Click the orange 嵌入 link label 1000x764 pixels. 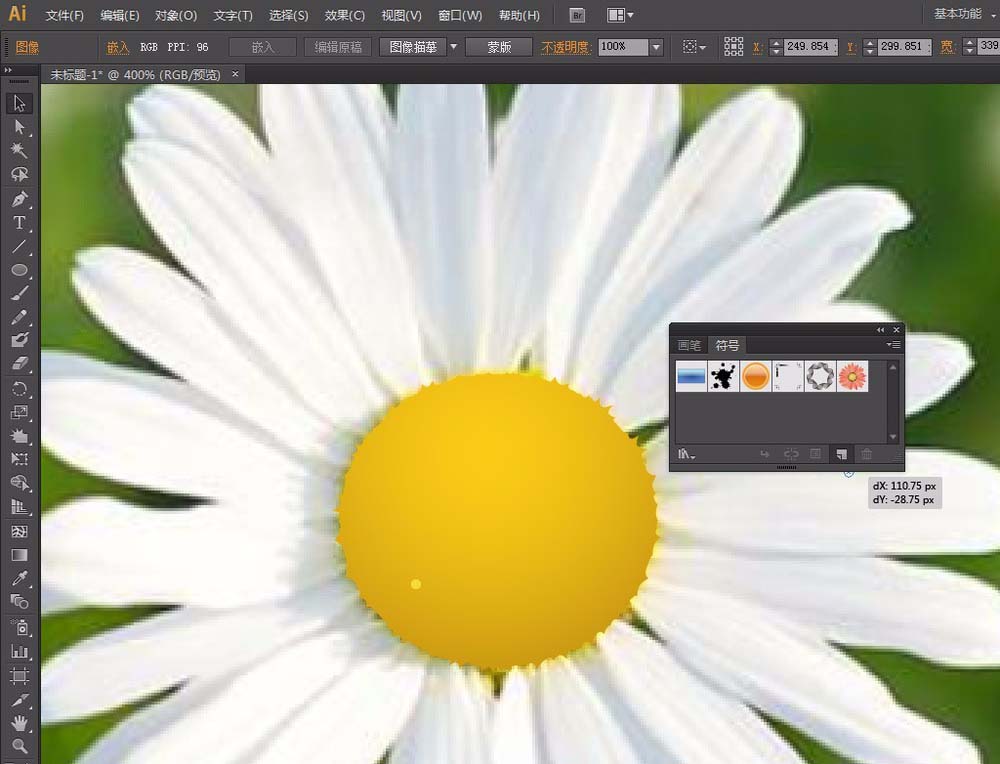pos(118,47)
